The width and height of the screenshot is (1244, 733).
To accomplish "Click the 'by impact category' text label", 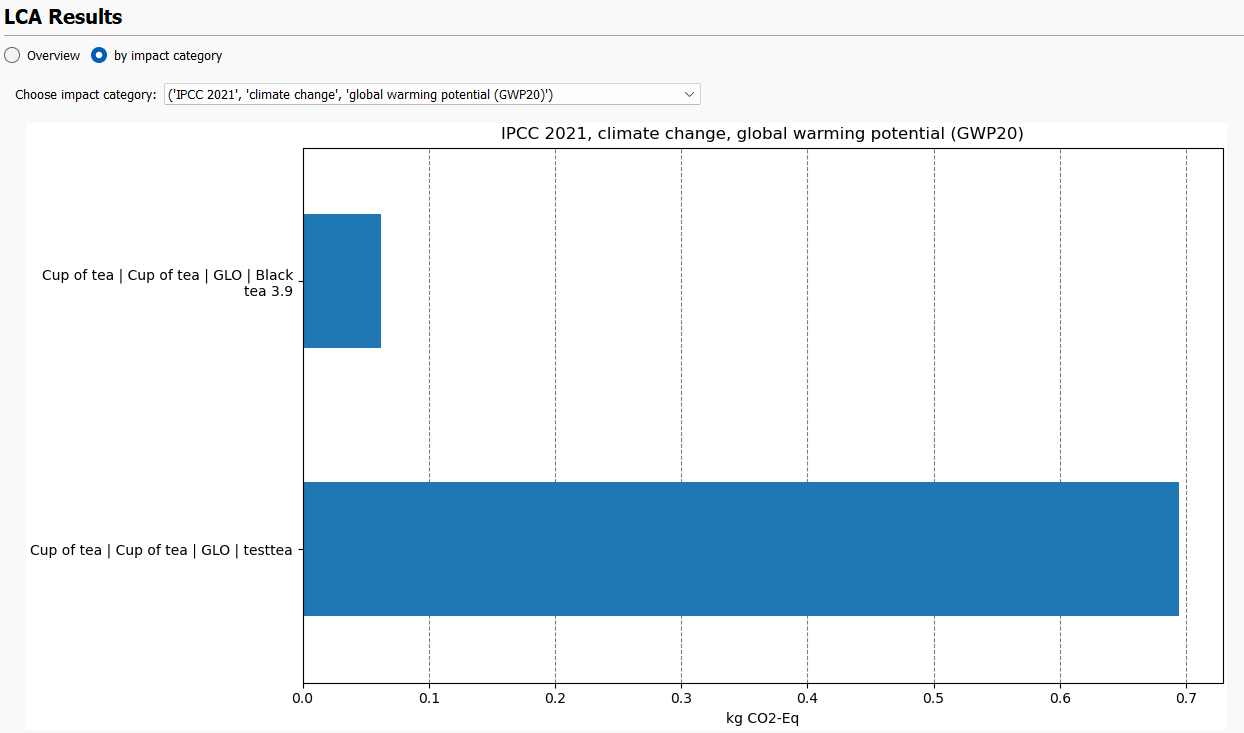I will [x=165, y=55].
